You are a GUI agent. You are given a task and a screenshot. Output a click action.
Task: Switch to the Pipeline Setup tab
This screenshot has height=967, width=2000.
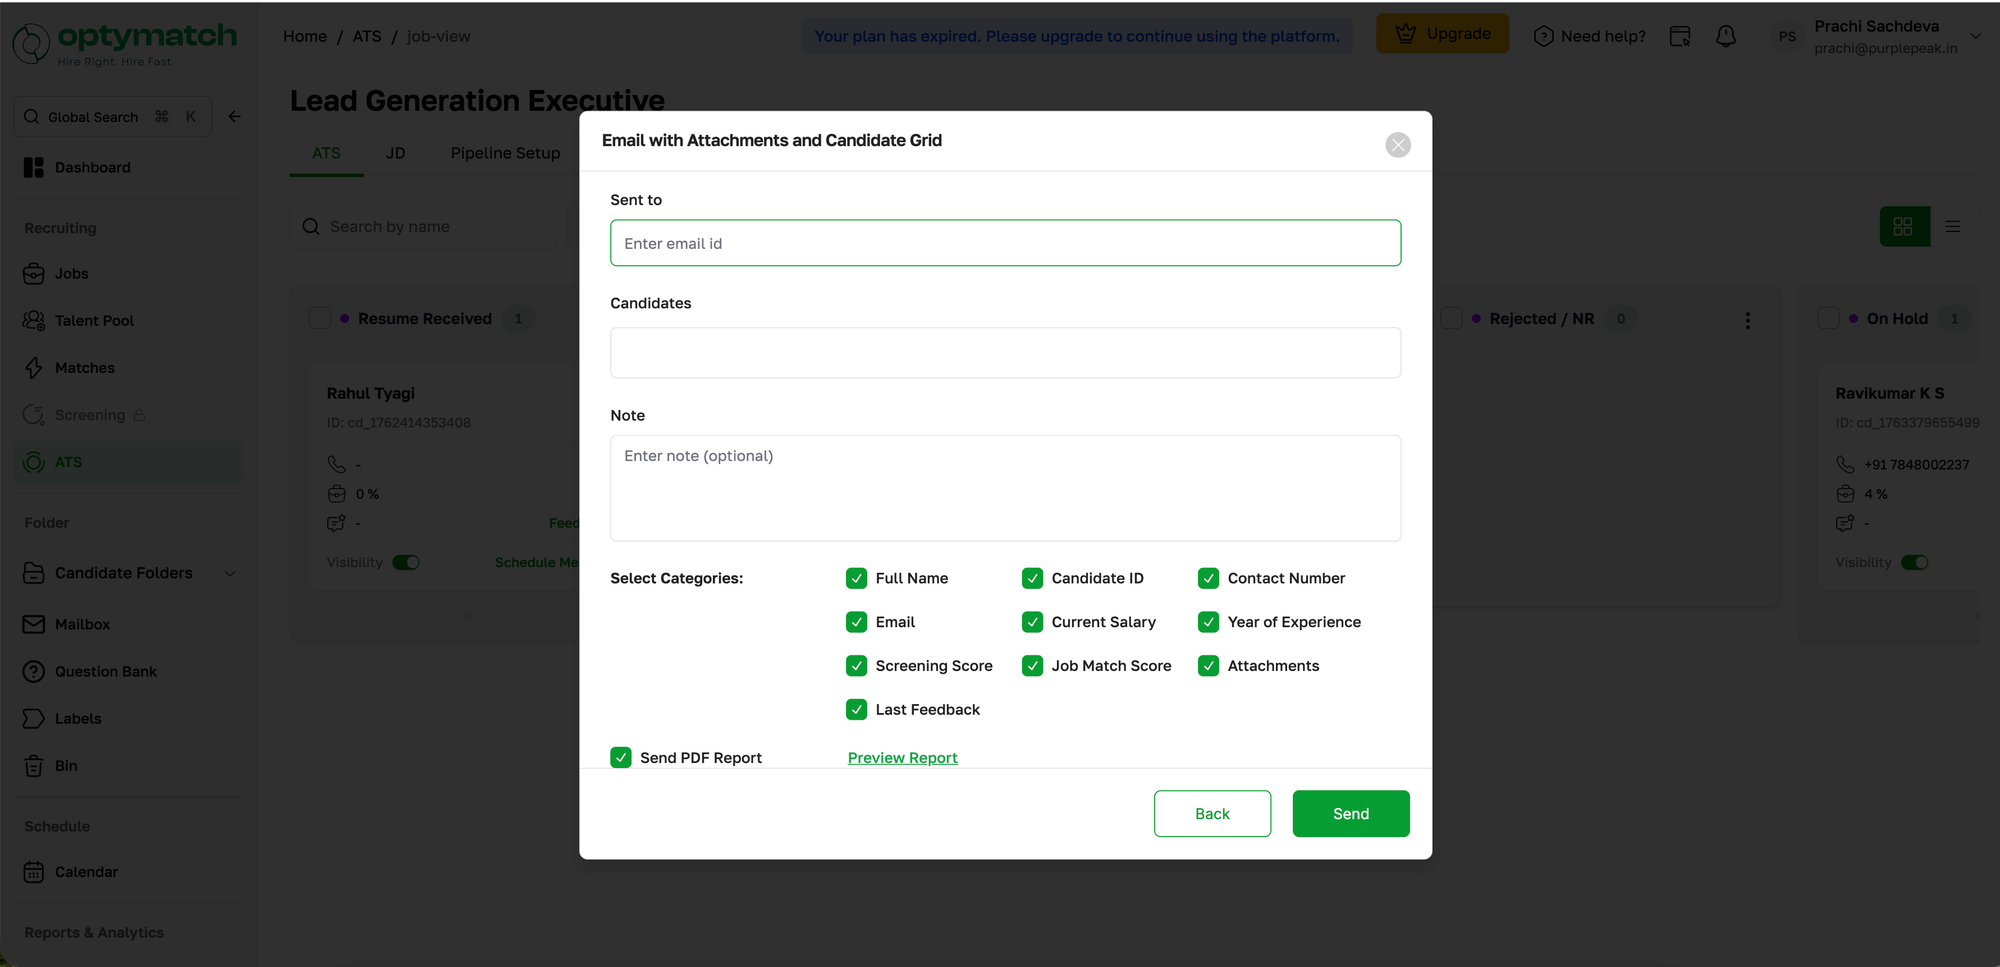click(505, 153)
